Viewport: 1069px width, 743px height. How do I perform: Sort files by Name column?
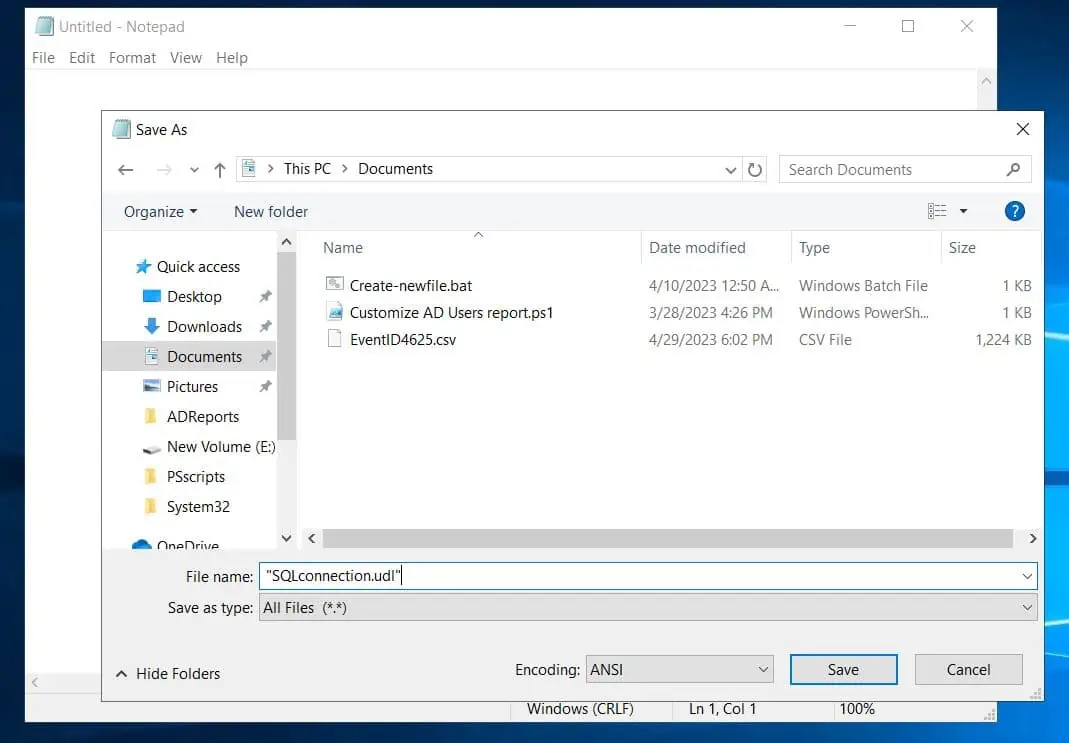(342, 247)
